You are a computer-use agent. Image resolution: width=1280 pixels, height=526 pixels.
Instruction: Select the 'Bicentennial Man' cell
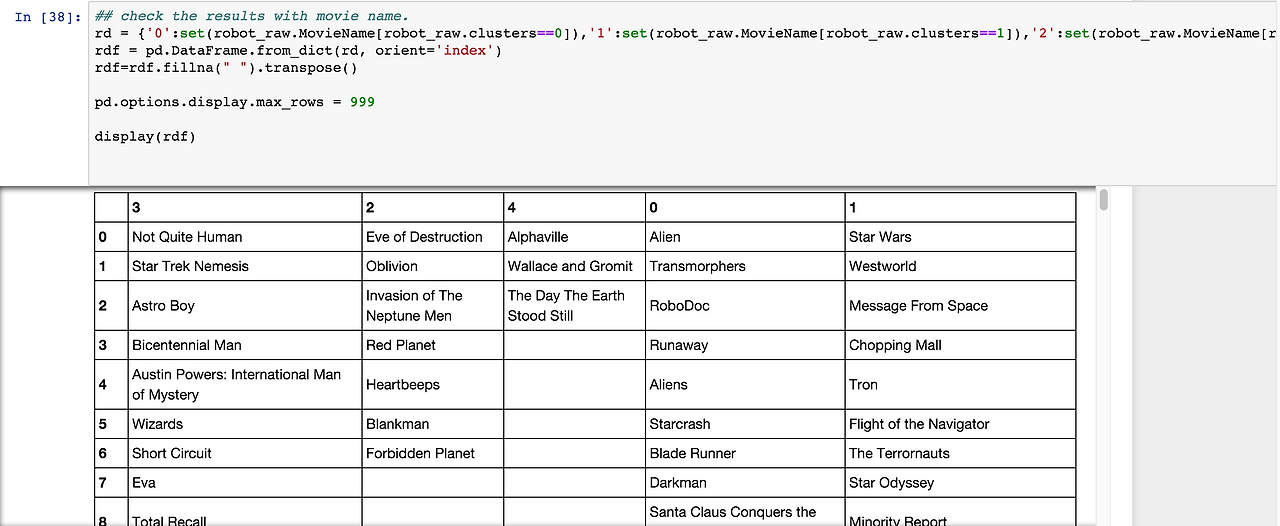point(245,345)
